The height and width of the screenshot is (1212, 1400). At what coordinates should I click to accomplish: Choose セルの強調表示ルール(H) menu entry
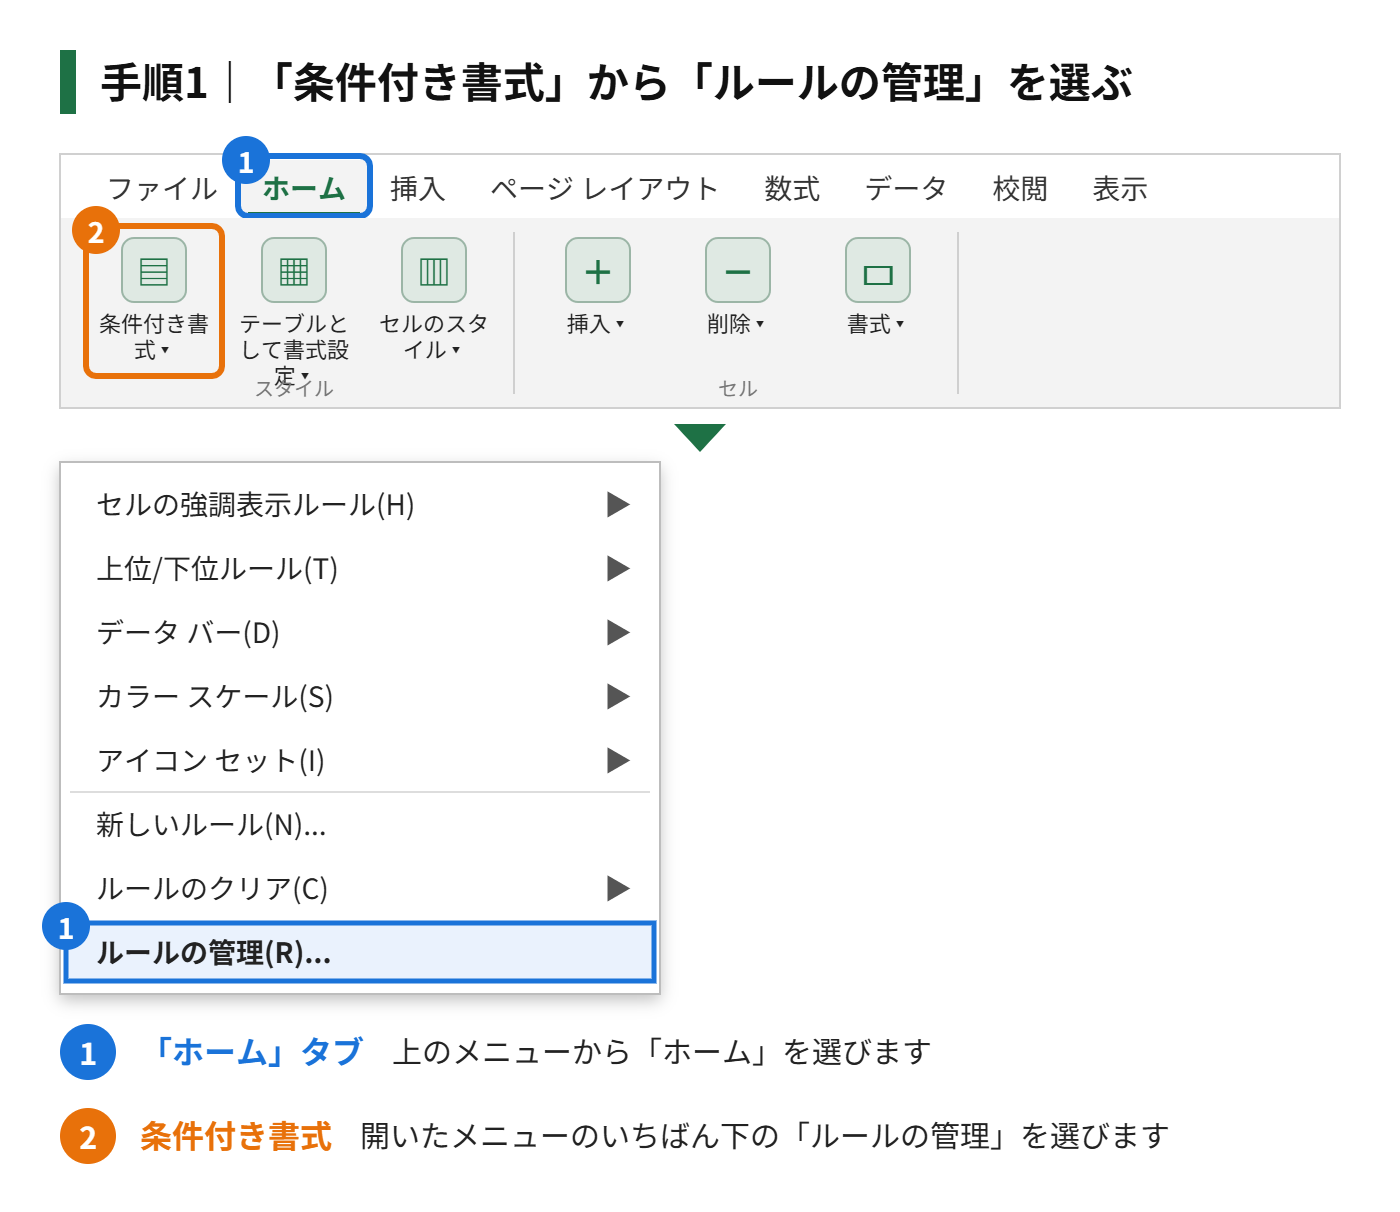pos(360,505)
